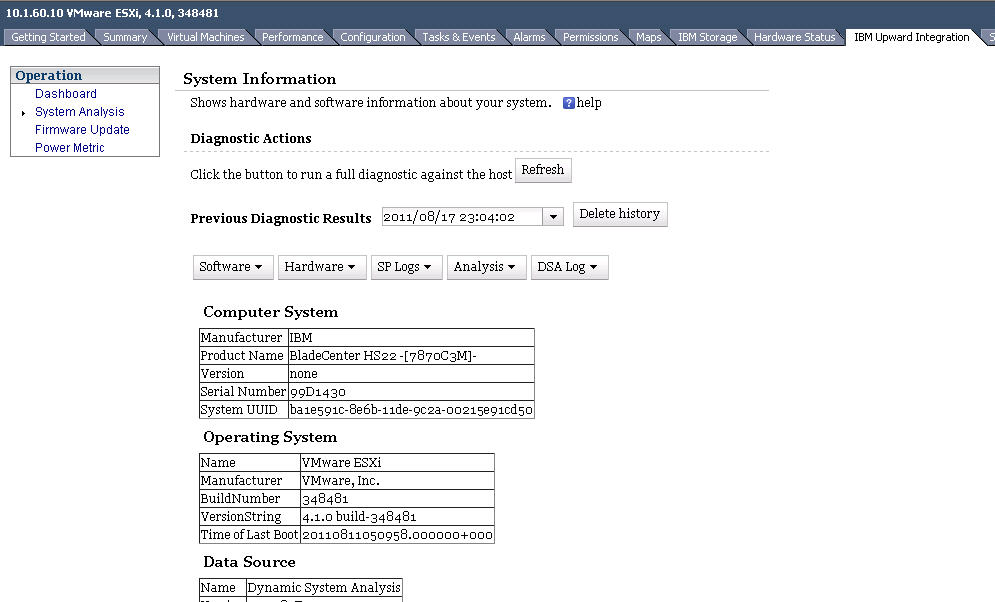Open the Virtual Machines tab
995x602 pixels.
coord(205,37)
